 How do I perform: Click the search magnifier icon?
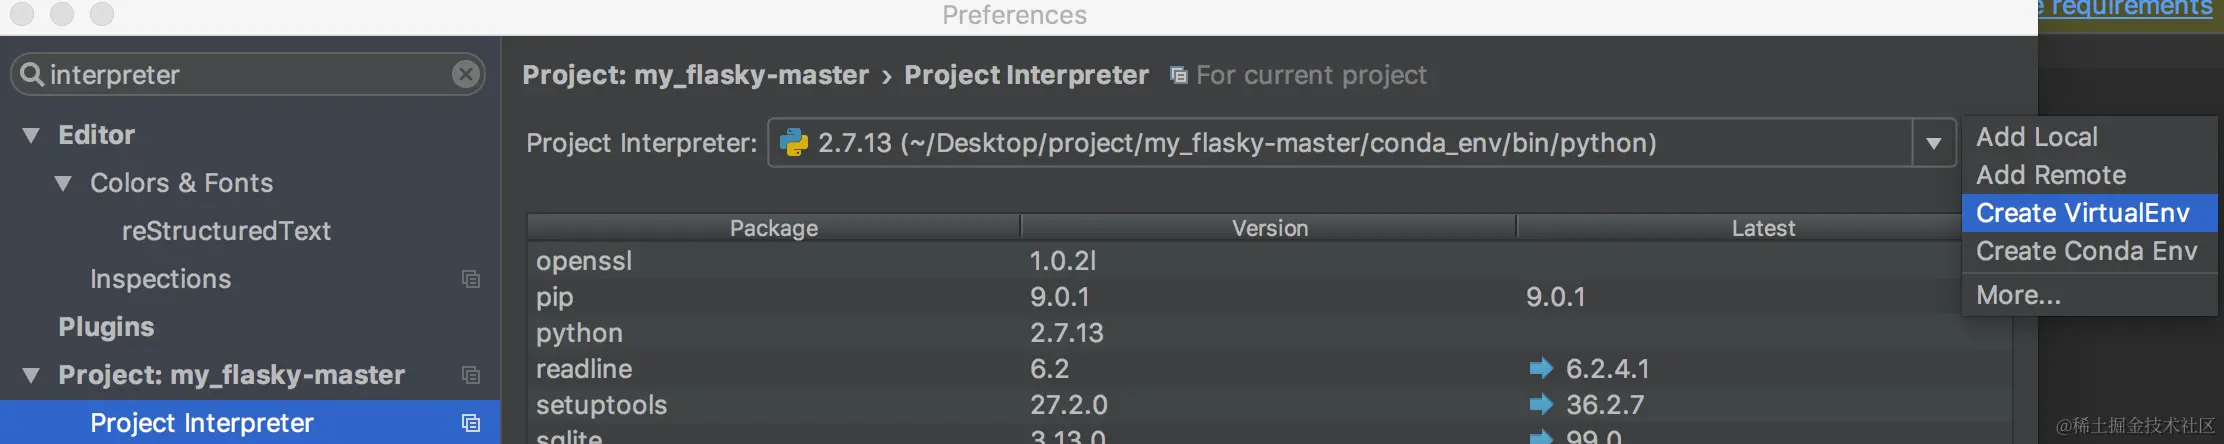[32, 74]
